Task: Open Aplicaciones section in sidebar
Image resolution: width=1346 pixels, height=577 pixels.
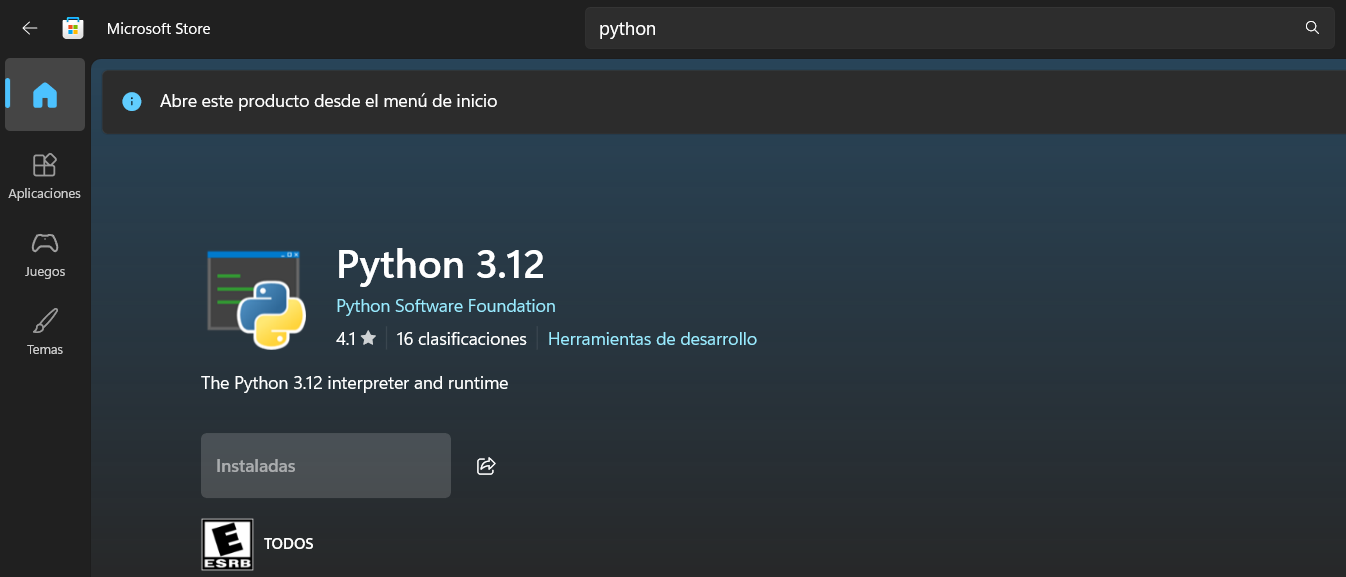Action: (45, 176)
